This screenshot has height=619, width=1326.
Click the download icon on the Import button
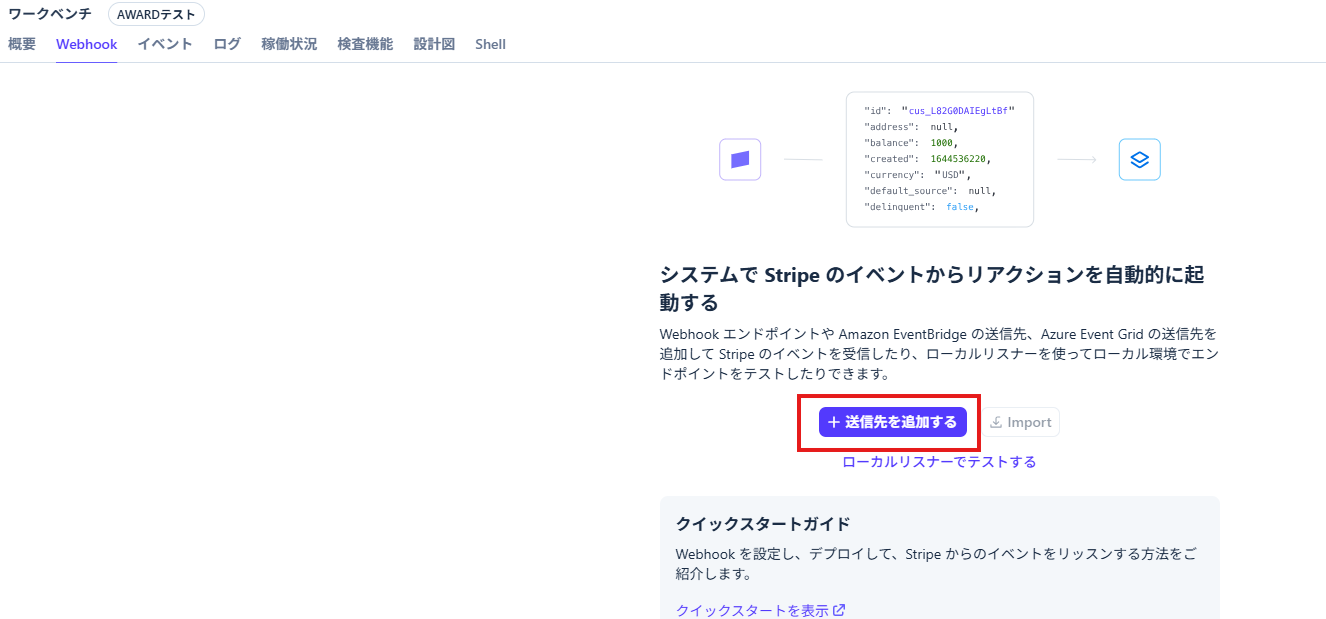tap(996, 422)
